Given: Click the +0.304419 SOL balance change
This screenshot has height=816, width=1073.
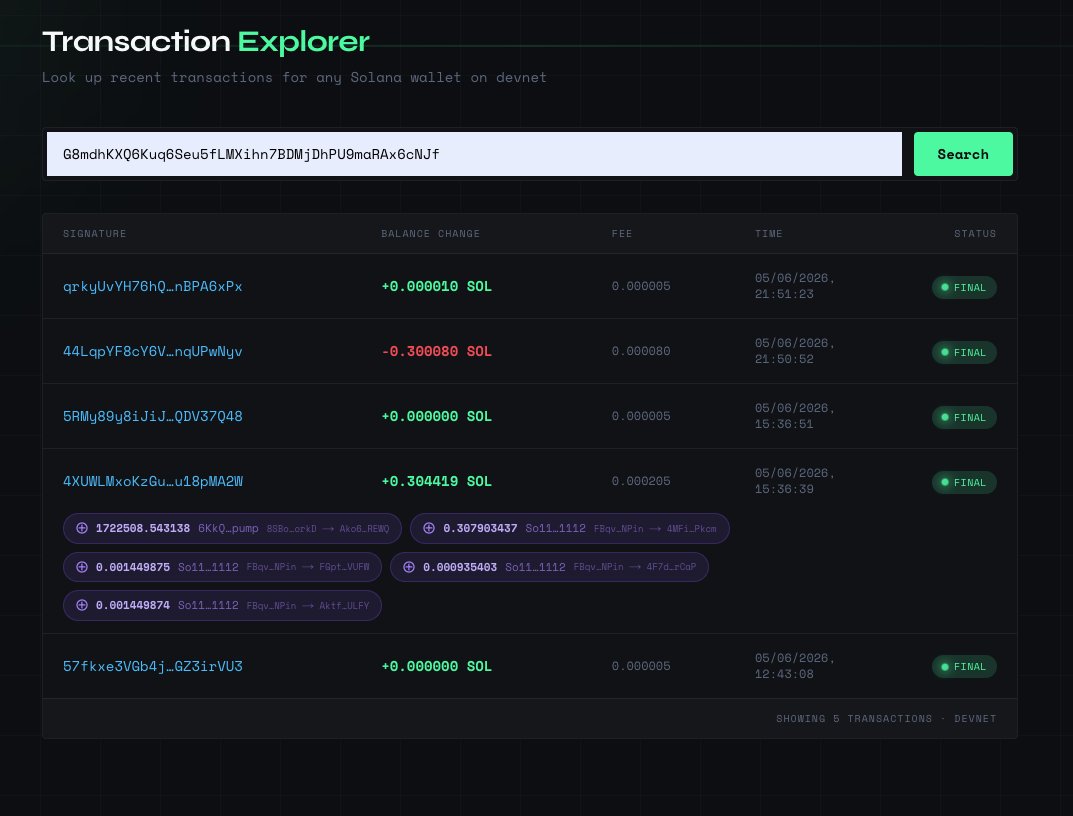Looking at the screenshot, I should [x=437, y=481].
